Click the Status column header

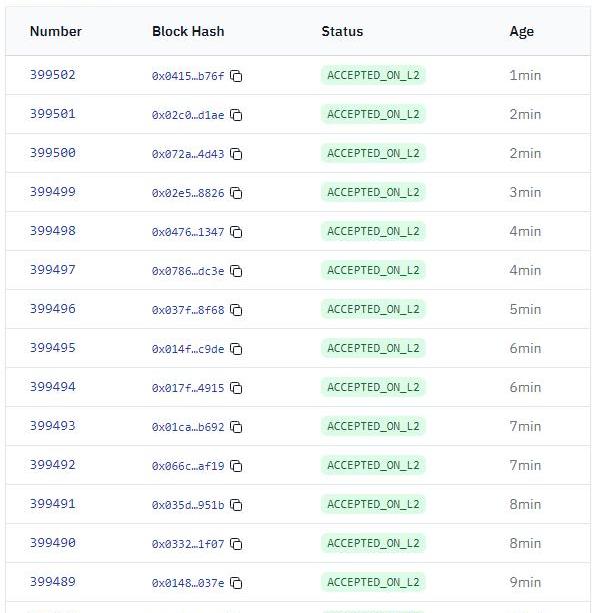tap(342, 31)
